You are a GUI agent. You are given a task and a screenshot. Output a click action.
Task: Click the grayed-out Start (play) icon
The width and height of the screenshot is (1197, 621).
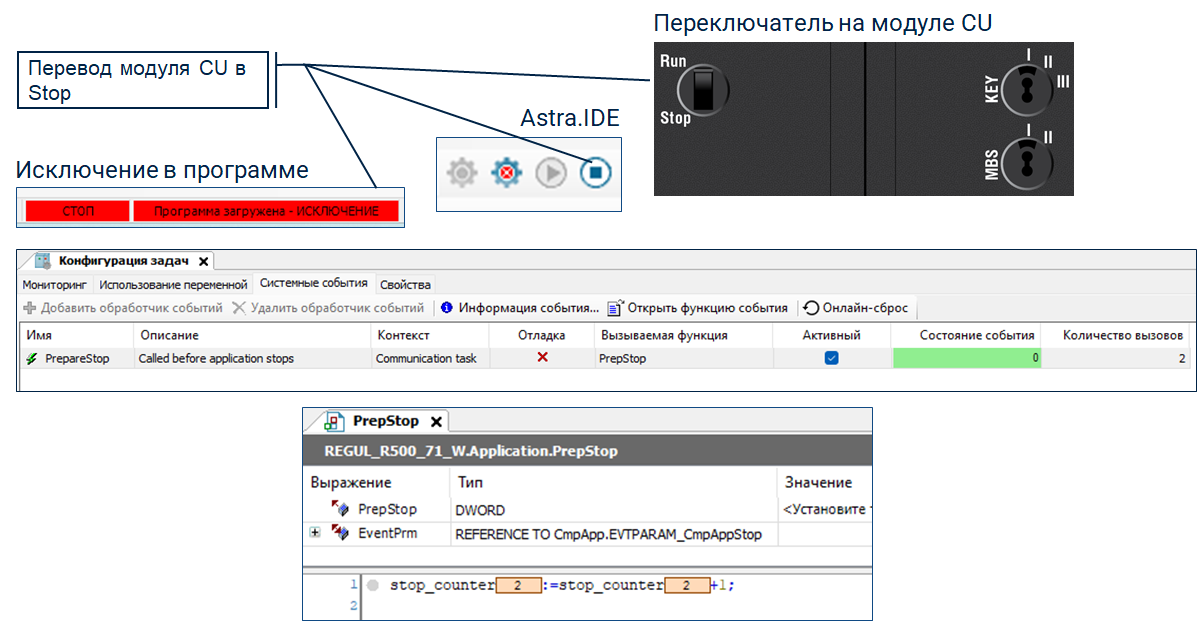click(x=550, y=173)
